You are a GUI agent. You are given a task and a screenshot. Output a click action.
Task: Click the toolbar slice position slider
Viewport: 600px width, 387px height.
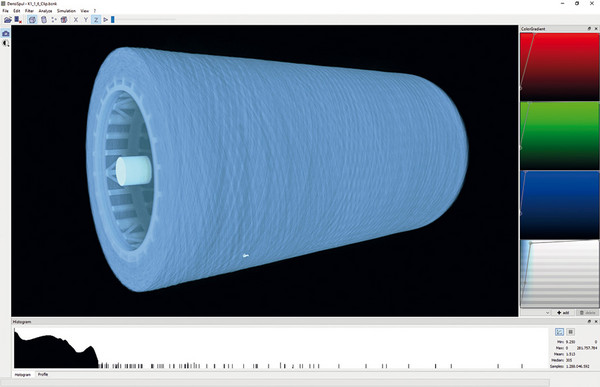[x=144, y=20]
